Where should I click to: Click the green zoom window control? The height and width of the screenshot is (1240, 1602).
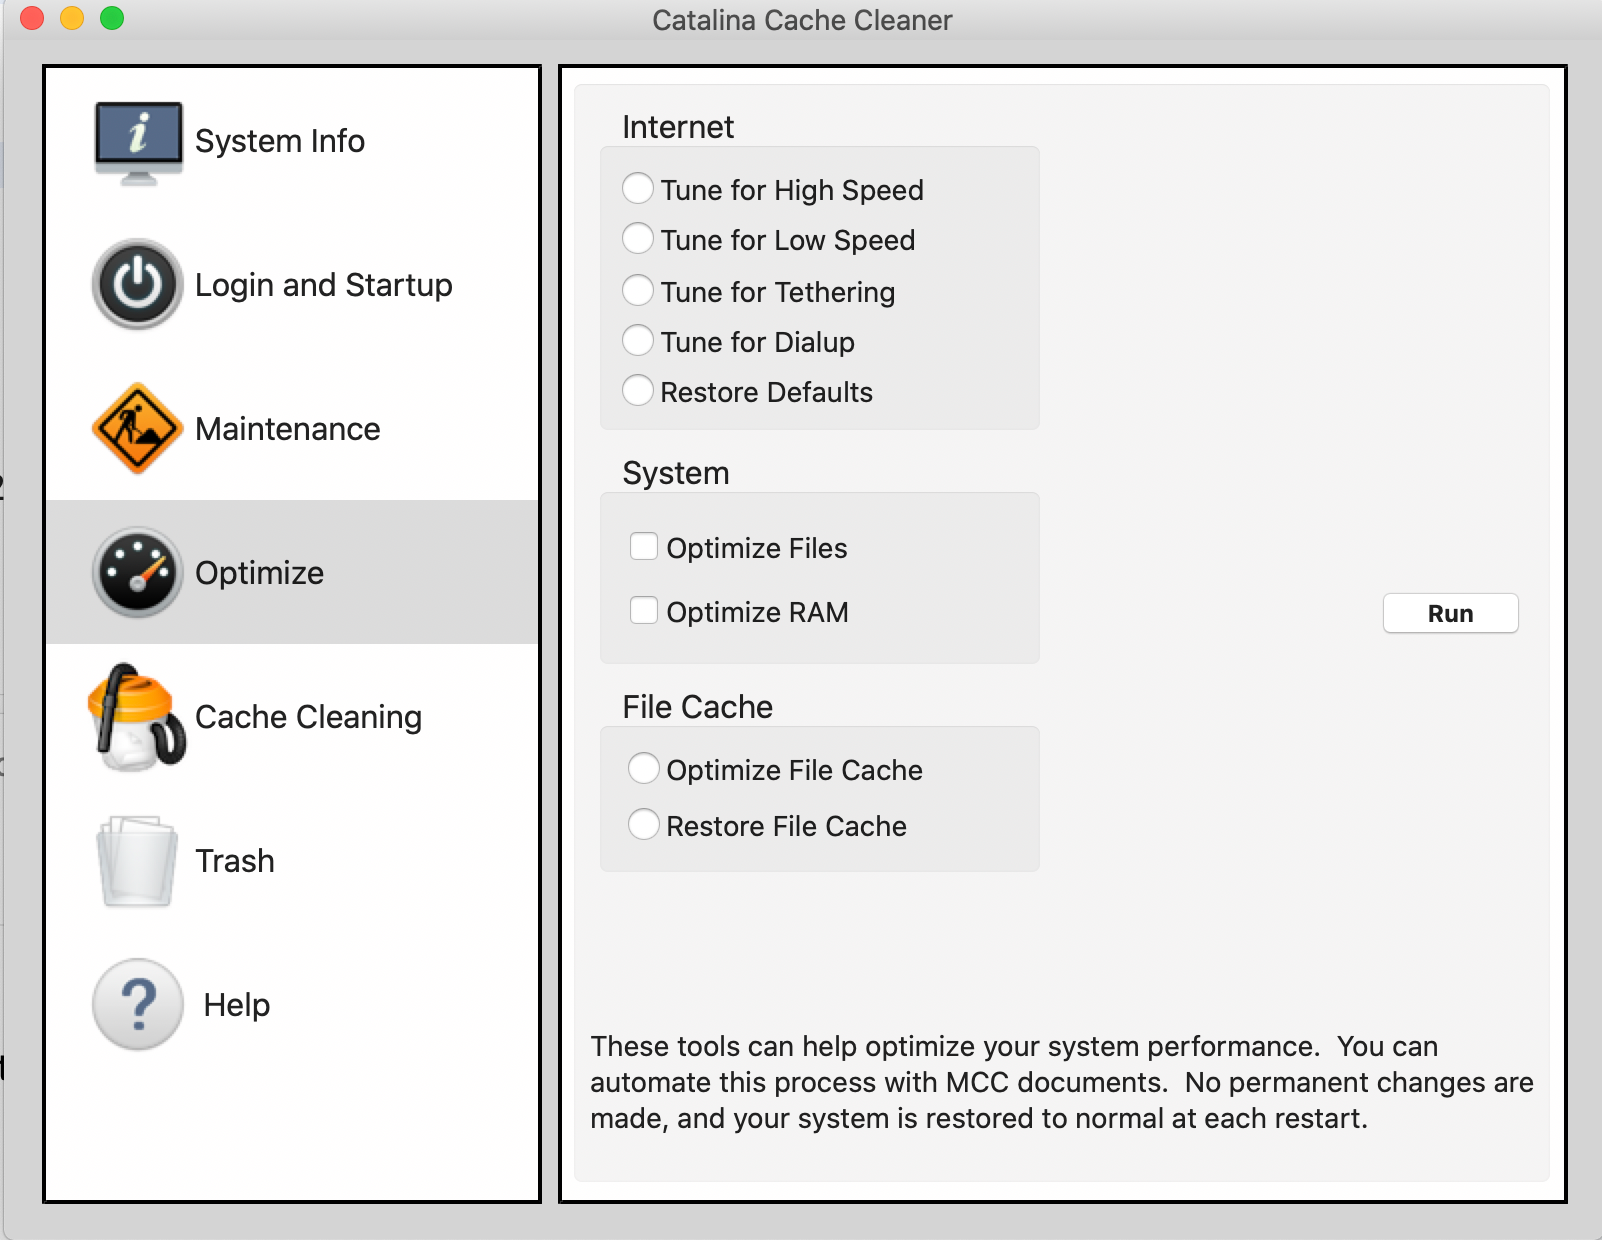click(x=110, y=16)
